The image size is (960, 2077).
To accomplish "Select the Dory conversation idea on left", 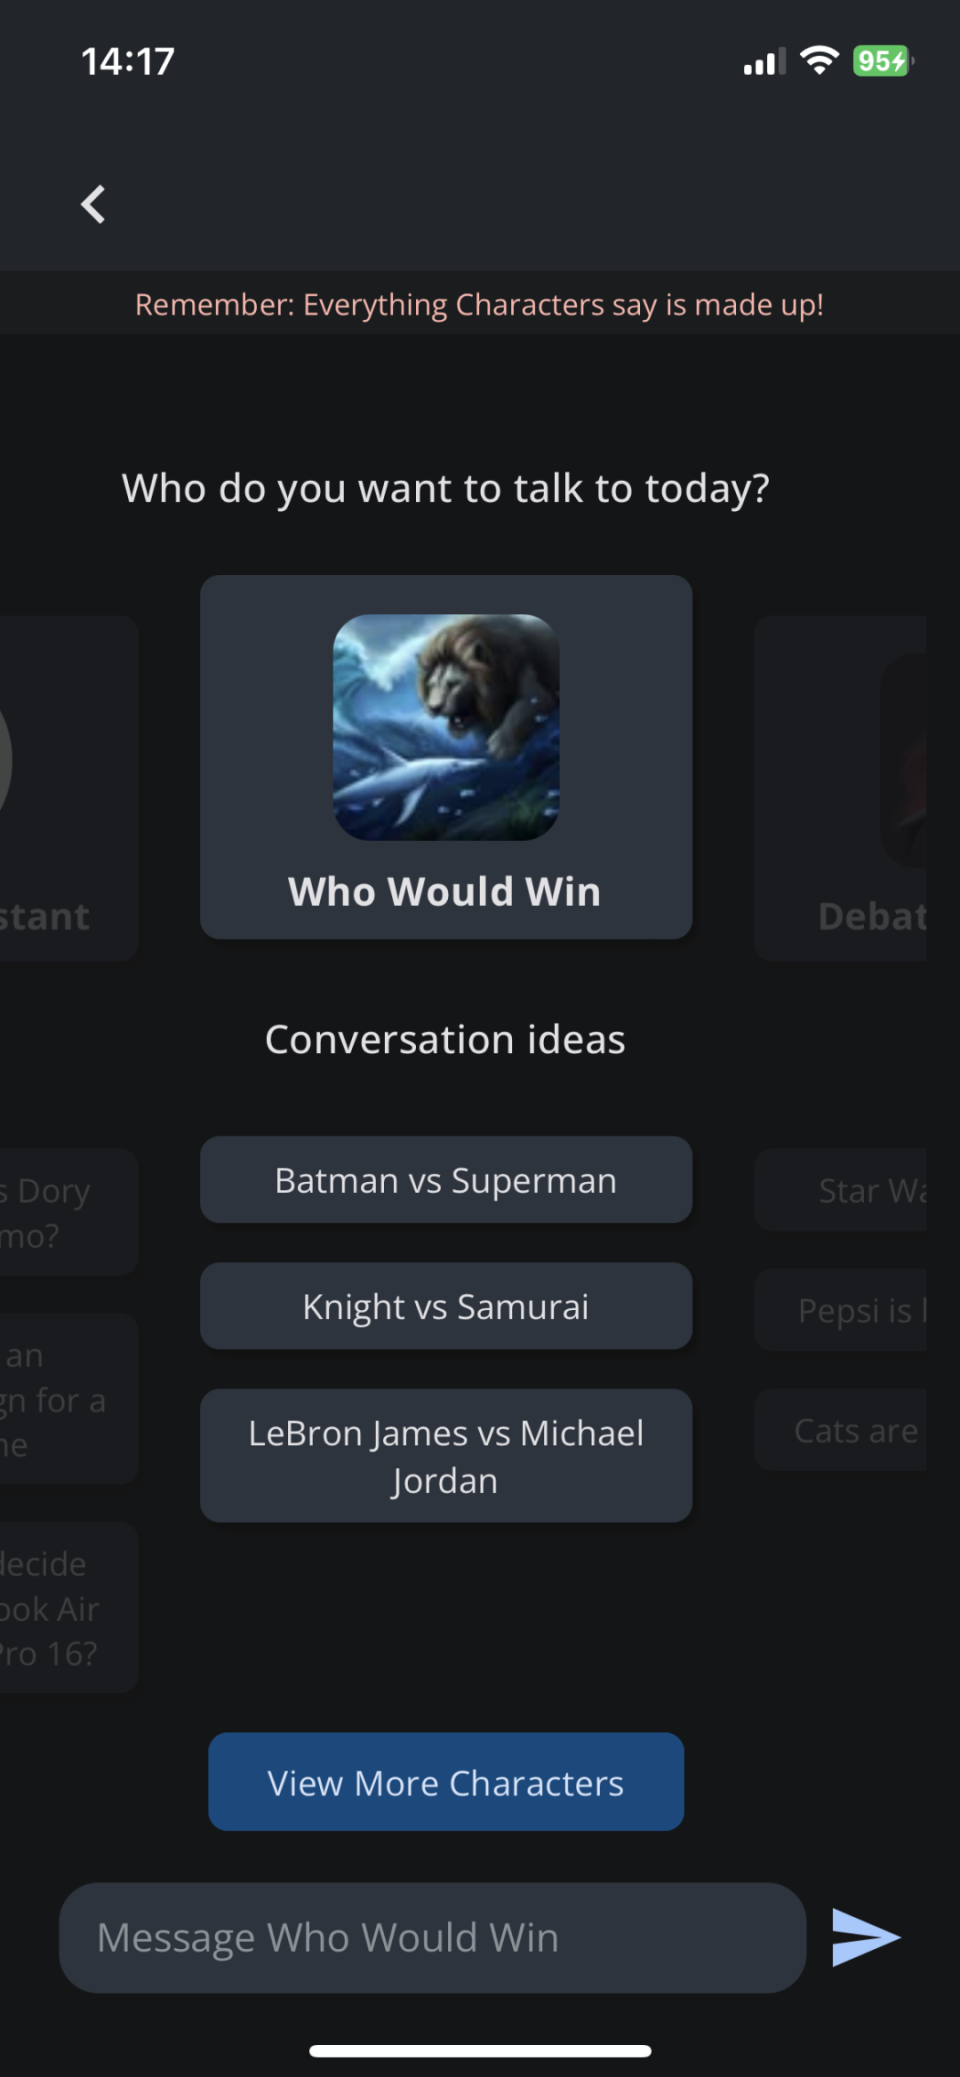I will [x=69, y=1212].
